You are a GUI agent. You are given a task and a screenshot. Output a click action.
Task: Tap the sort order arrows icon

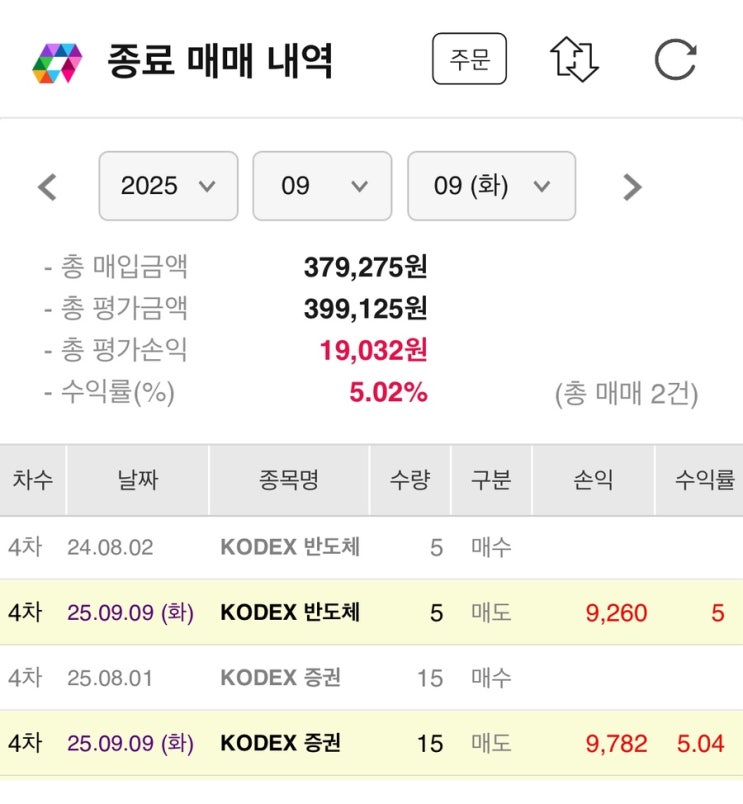(574, 60)
